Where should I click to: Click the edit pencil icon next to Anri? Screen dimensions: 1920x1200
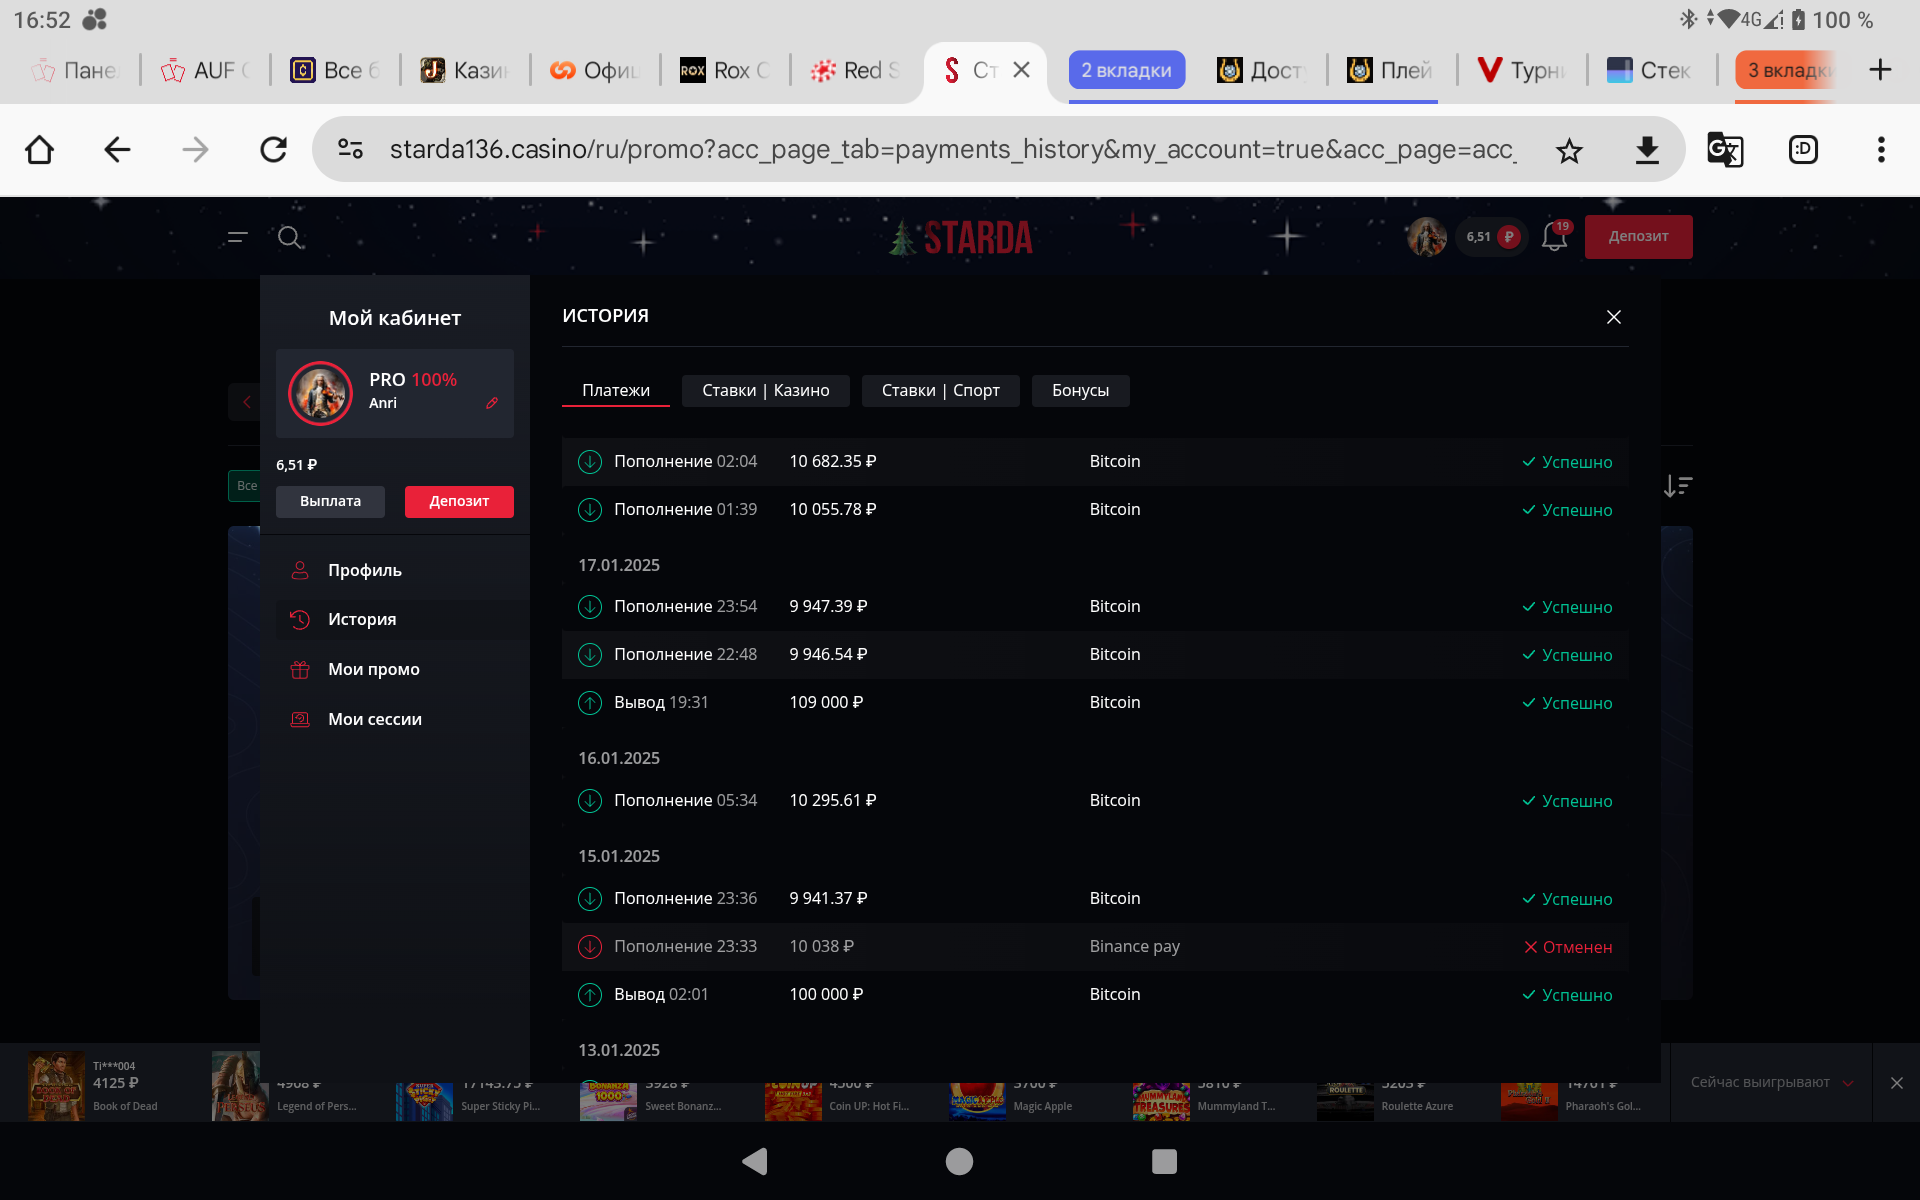pos(492,403)
